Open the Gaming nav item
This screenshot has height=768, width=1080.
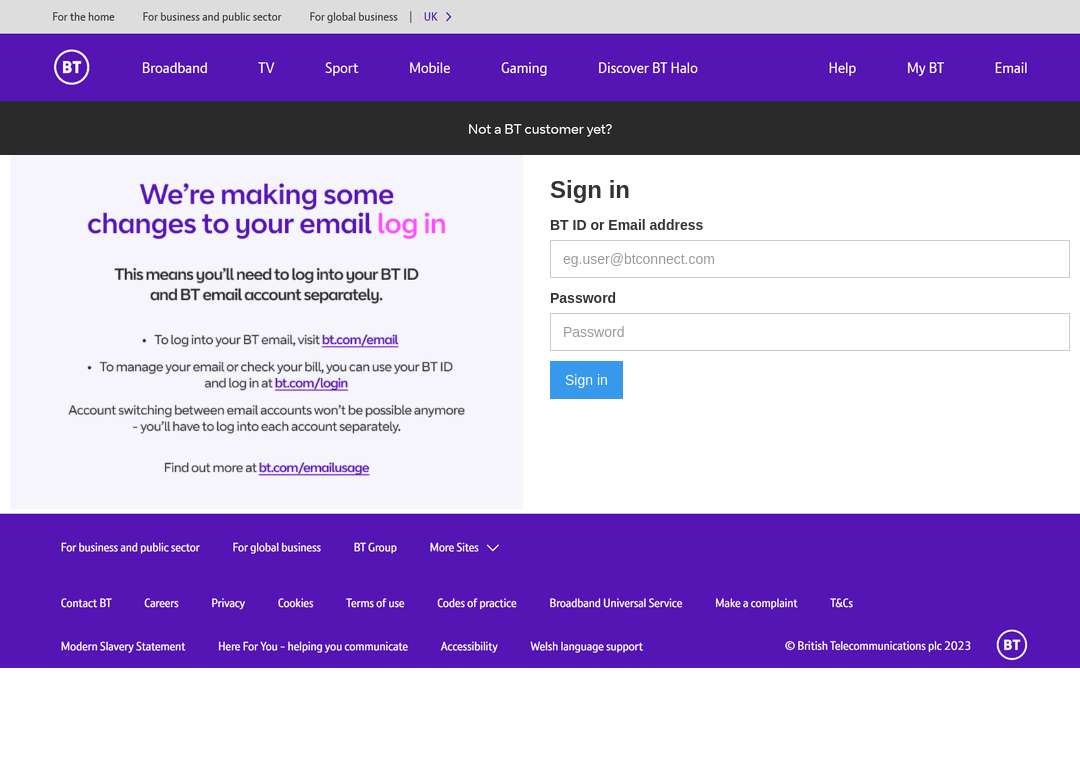tap(523, 68)
